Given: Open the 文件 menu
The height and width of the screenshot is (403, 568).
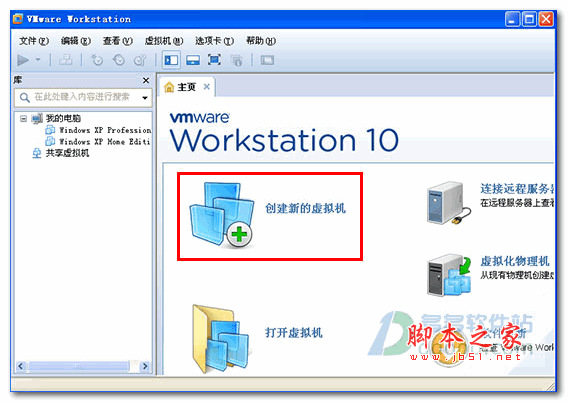Looking at the screenshot, I should click(x=34, y=41).
